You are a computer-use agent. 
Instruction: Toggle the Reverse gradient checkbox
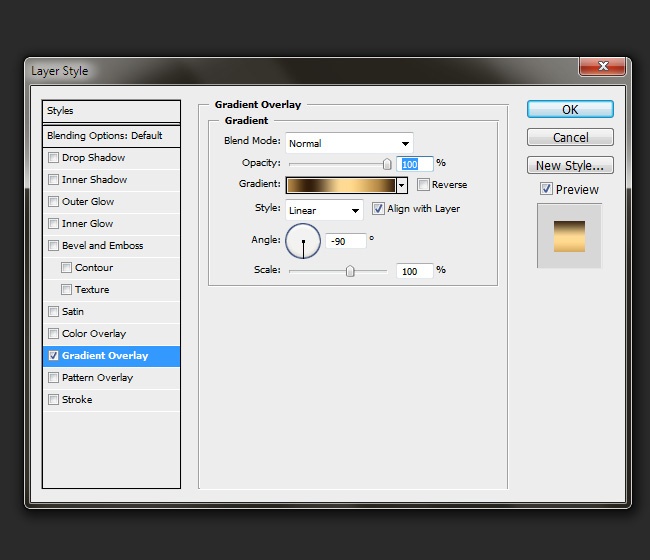coord(423,184)
